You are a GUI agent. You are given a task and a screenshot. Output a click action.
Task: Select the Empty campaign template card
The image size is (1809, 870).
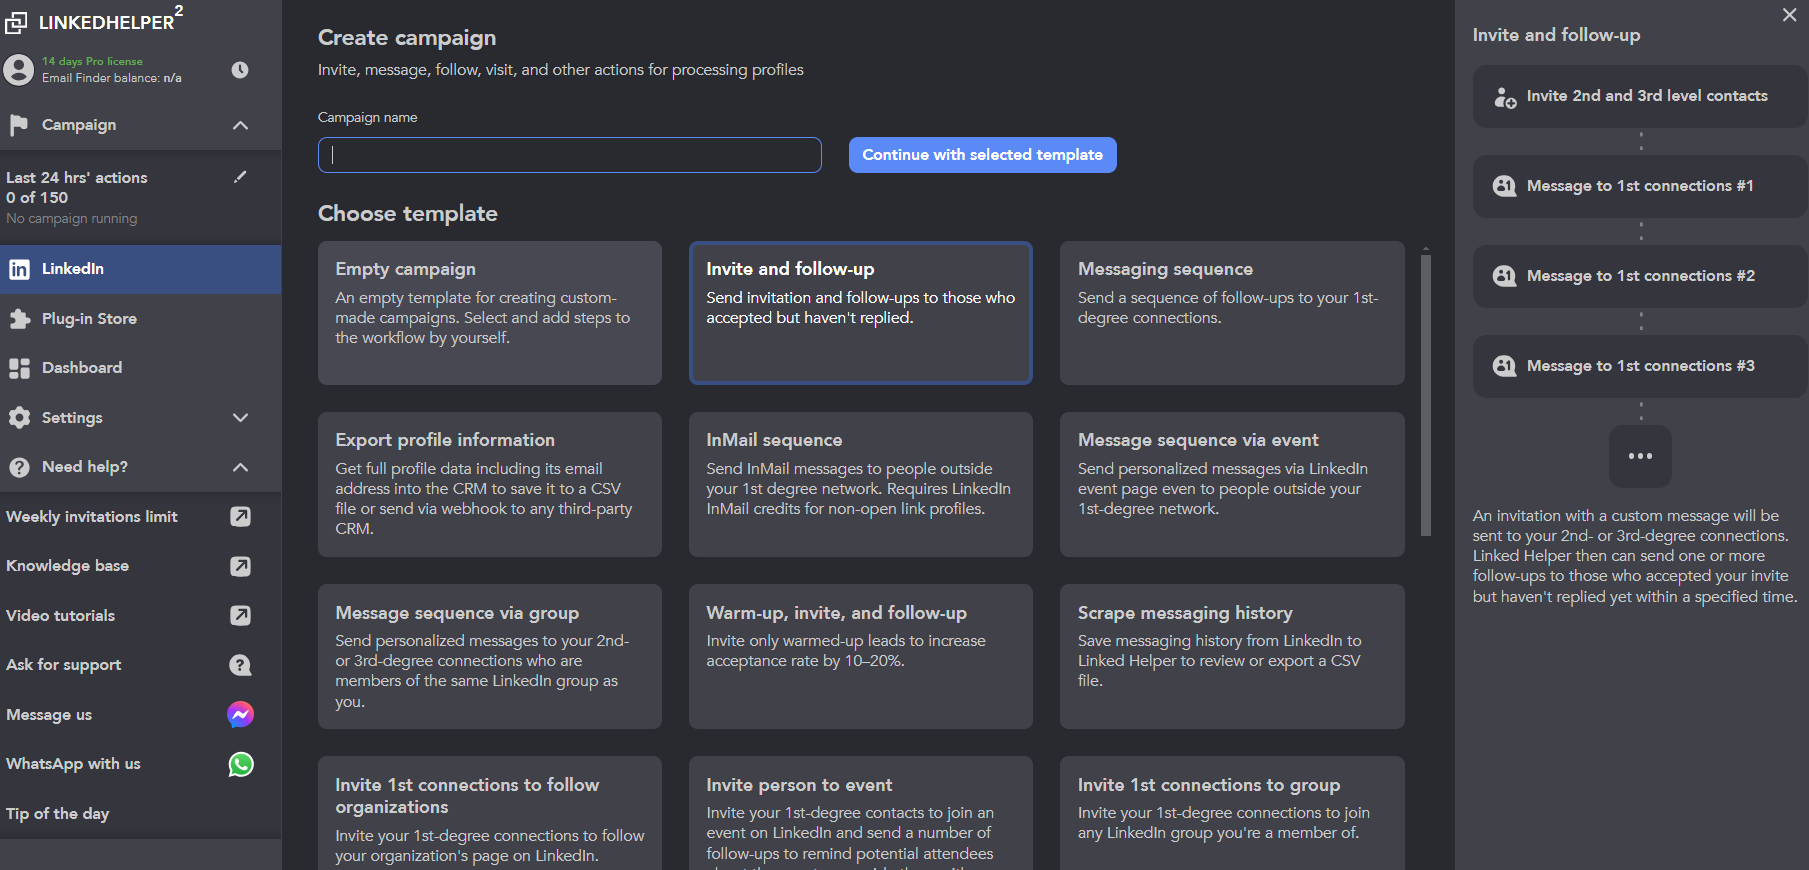click(x=490, y=313)
